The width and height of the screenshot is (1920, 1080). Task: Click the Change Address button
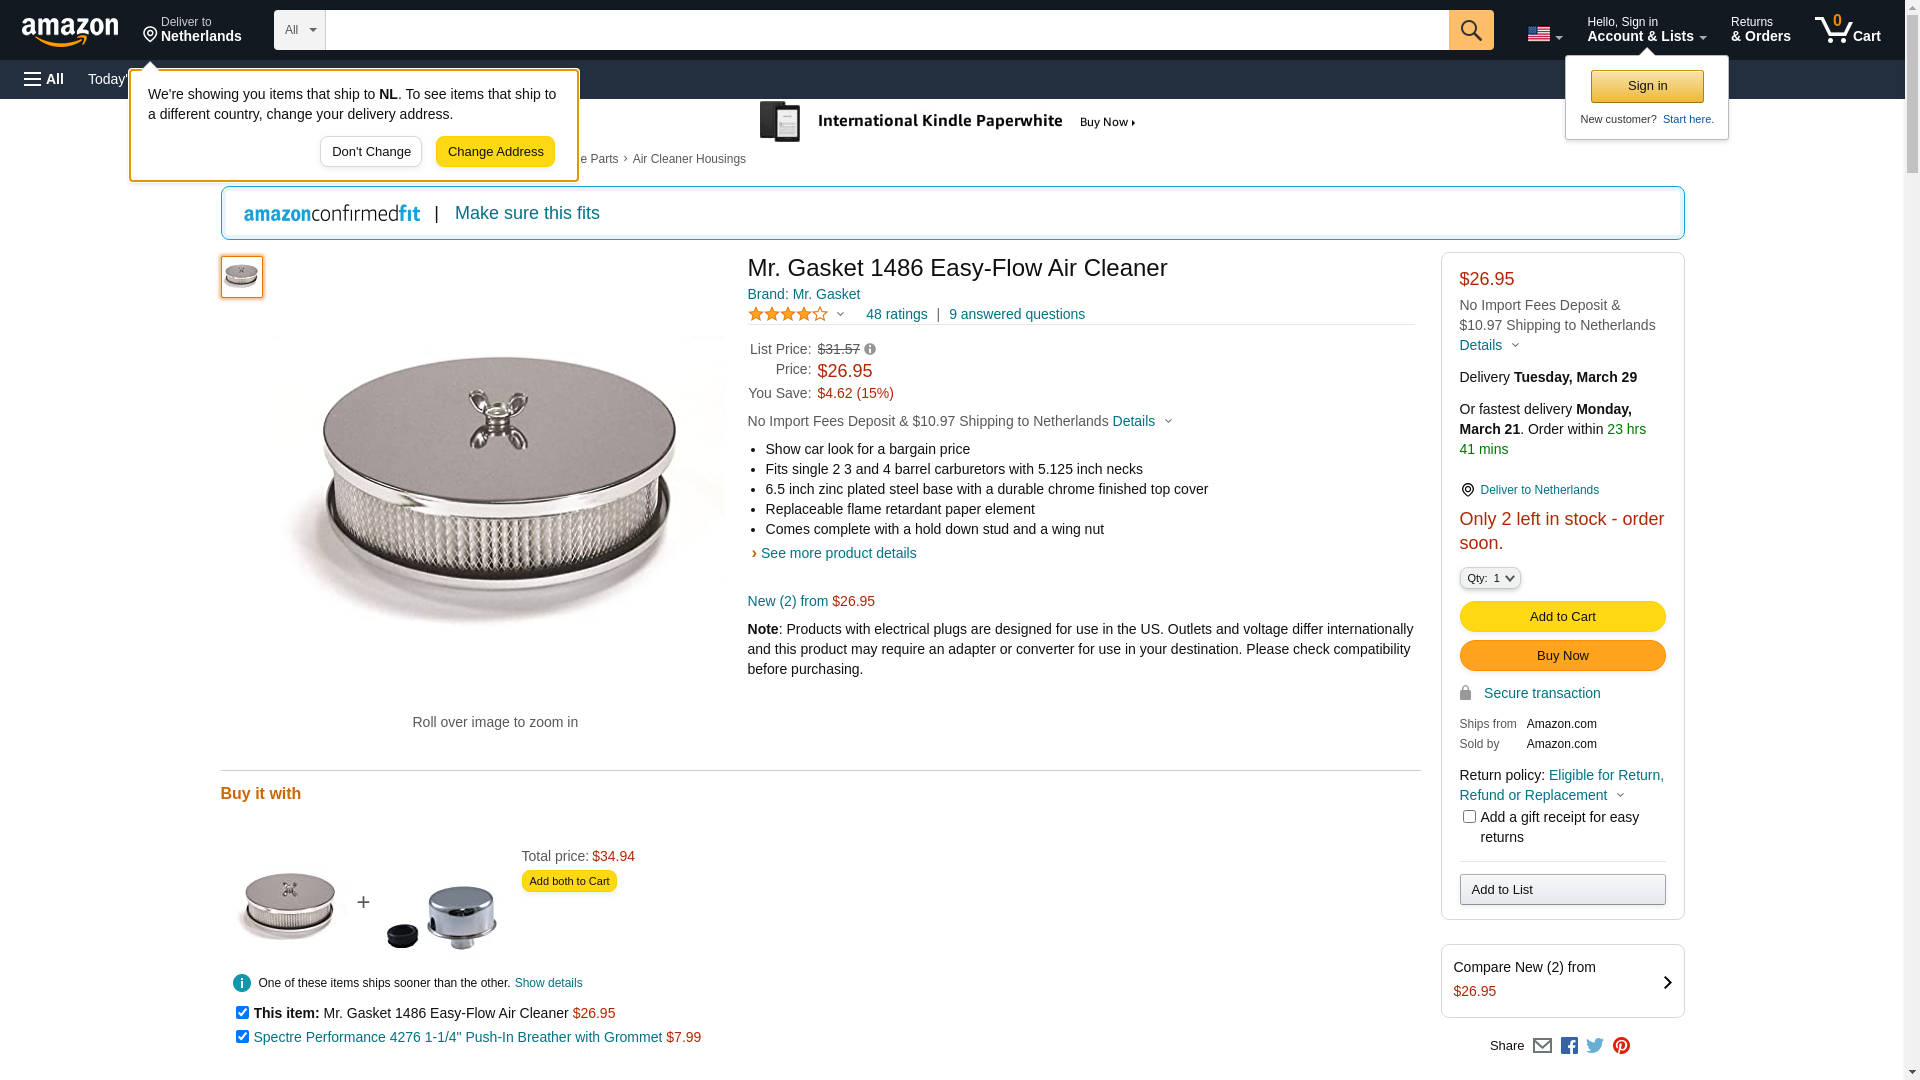pyautogui.click(x=495, y=152)
